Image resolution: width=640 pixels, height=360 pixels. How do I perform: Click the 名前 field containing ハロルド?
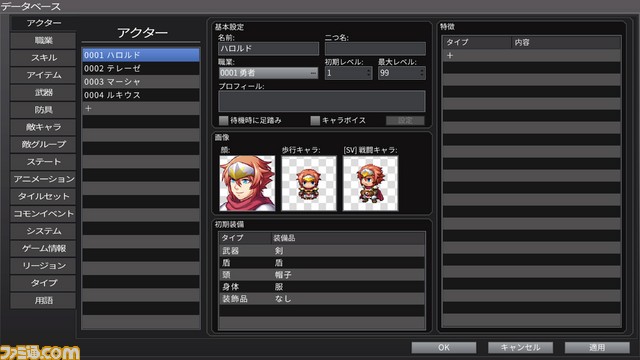tap(269, 49)
